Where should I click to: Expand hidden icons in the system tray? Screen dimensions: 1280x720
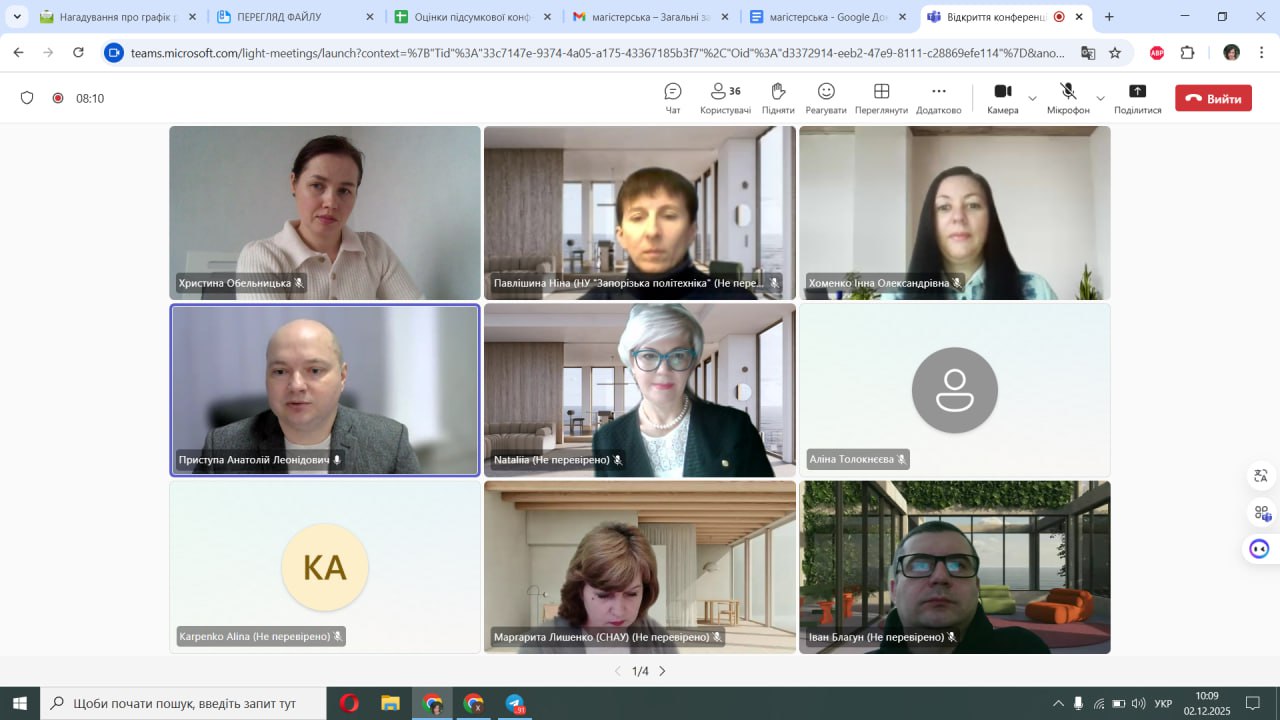click(1058, 705)
